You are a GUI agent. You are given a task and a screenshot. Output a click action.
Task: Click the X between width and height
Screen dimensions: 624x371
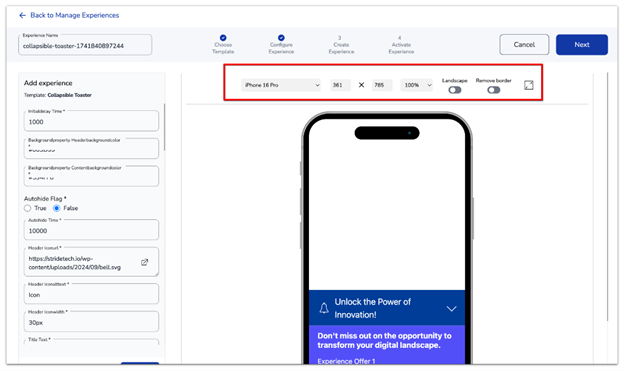tap(361, 85)
